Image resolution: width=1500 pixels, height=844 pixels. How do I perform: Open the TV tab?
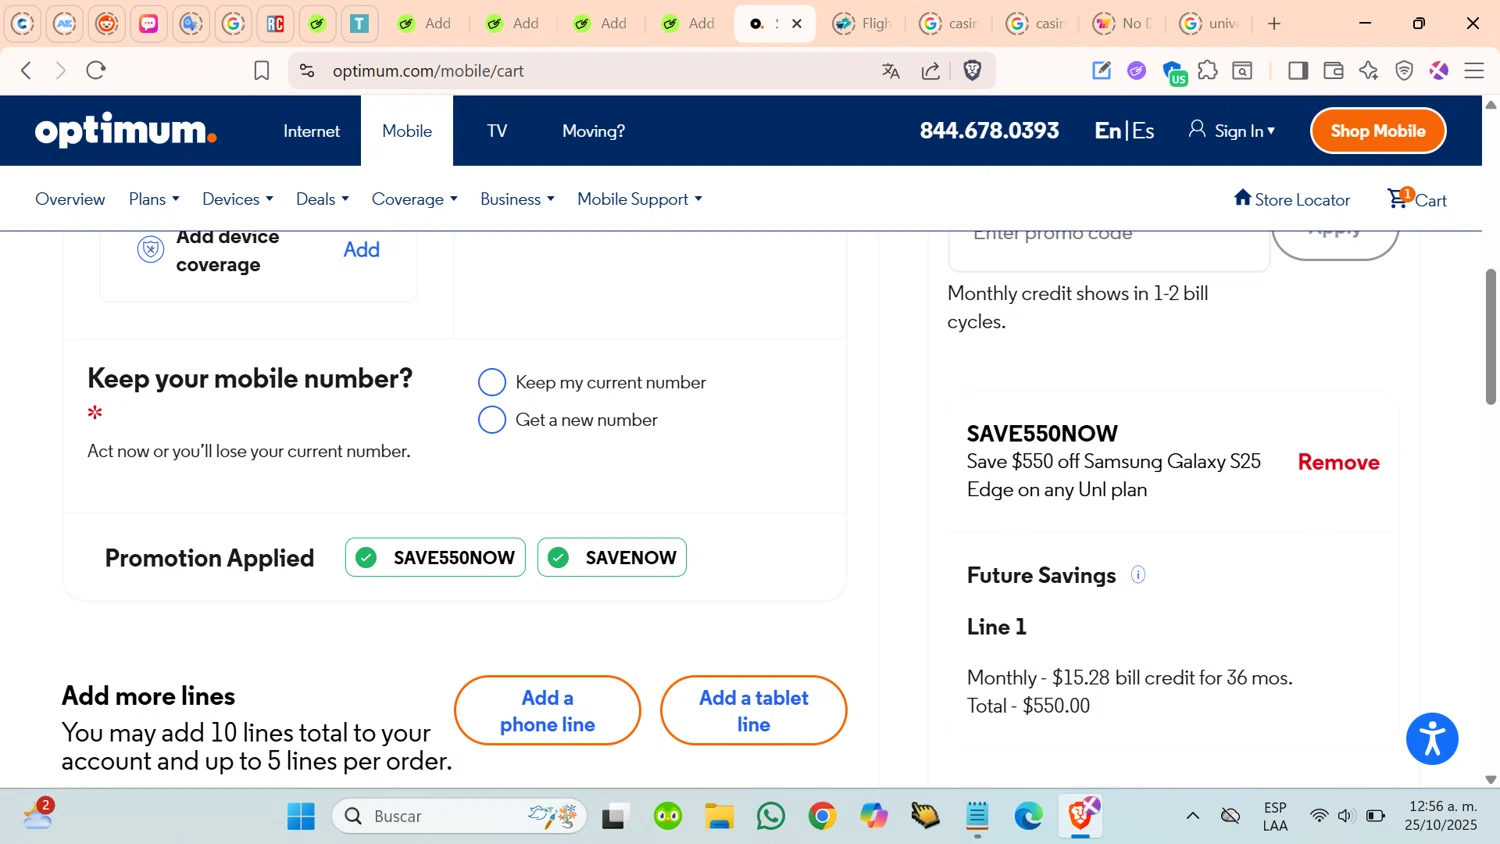click(497, 131)
